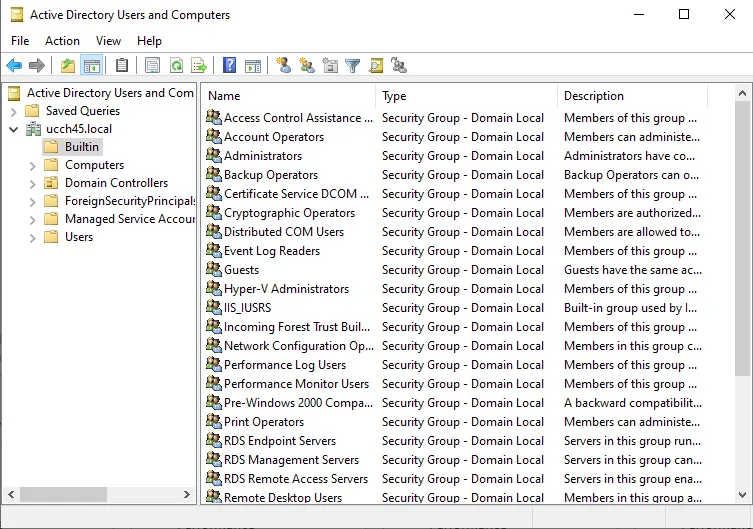Expand the Domain Controllers tree node
This screenshot has height=529, width=753.
click(33, 184)
